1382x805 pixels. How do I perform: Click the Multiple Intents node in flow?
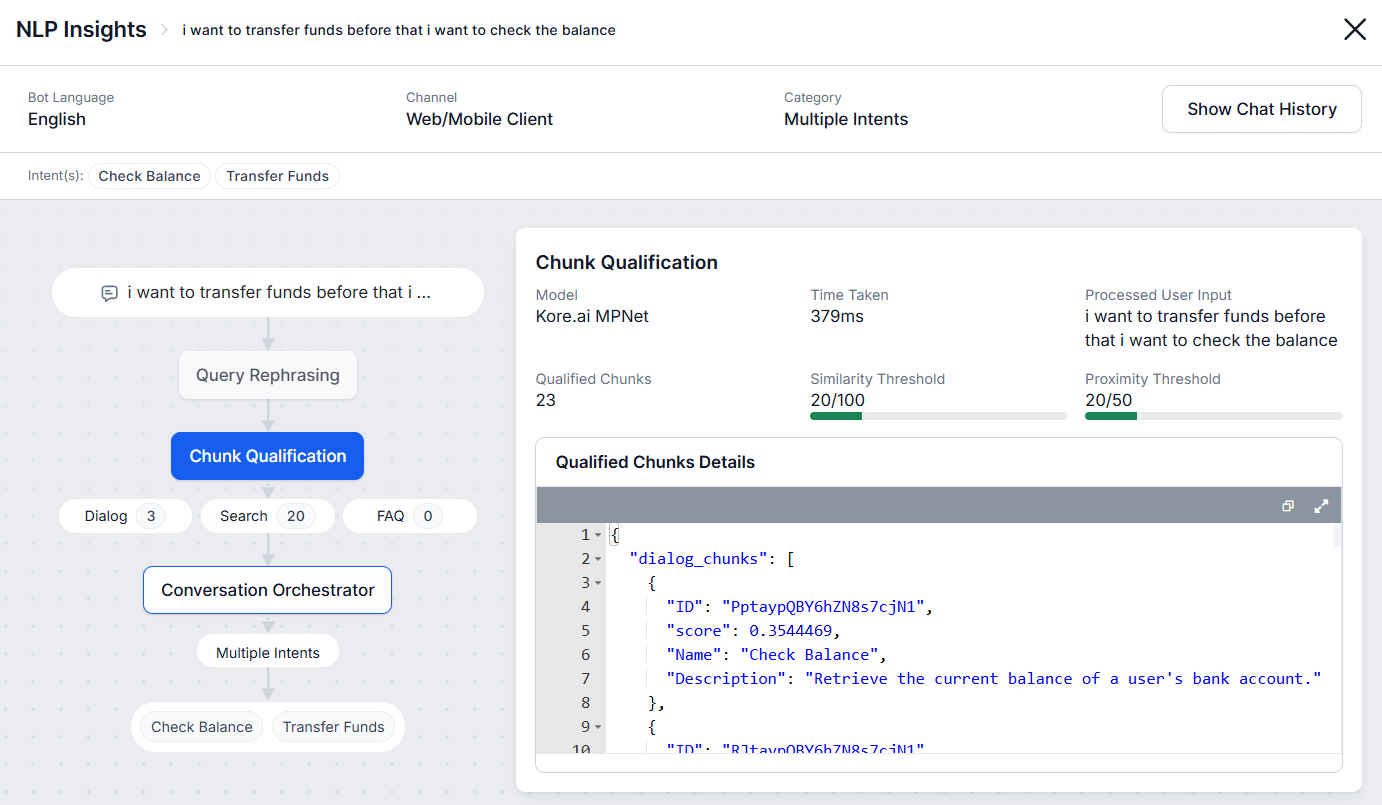pos(268,653)
